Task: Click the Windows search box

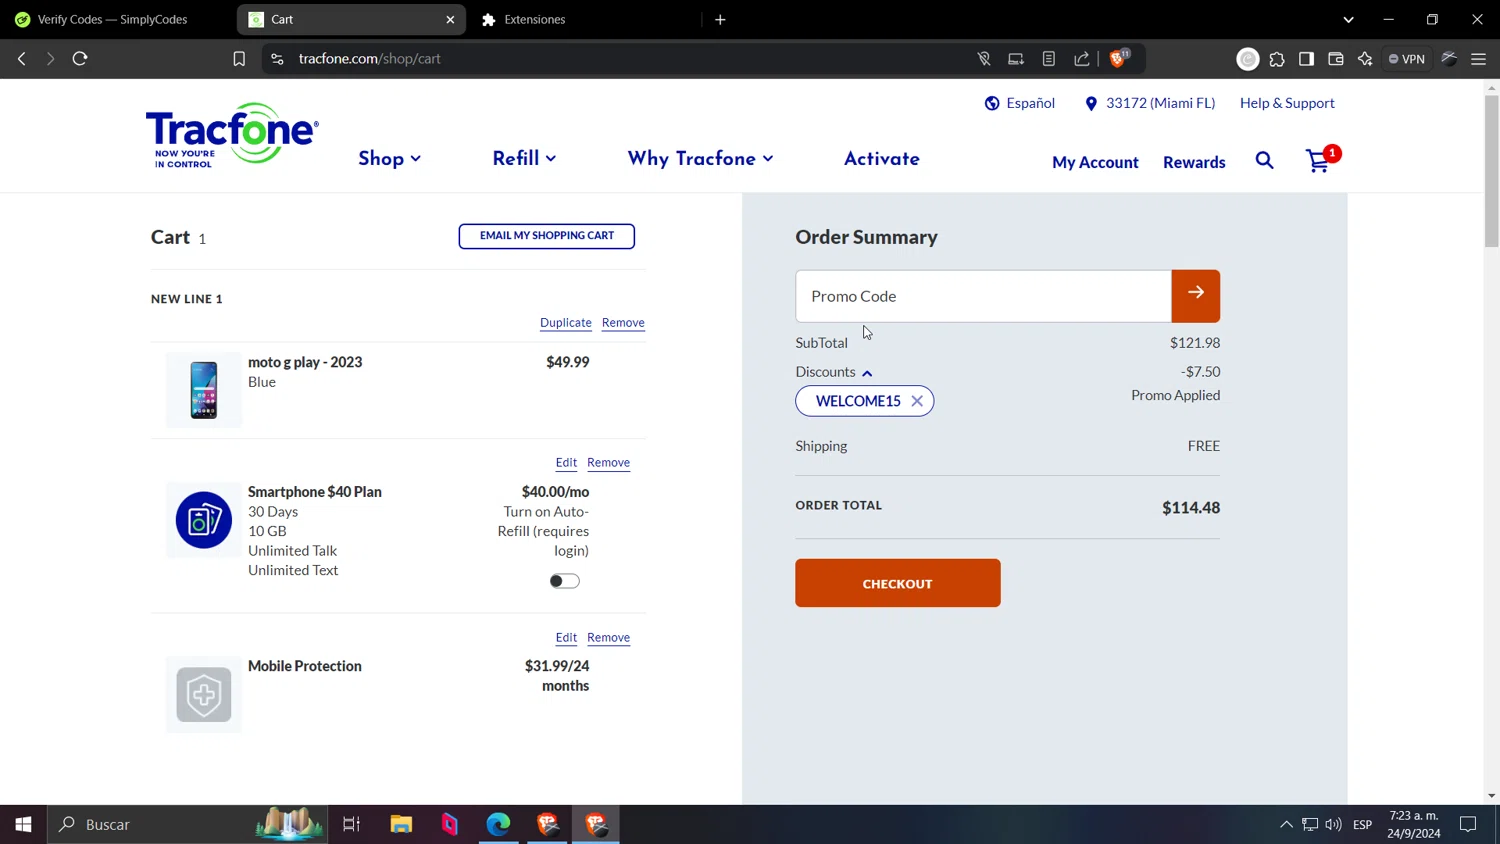Action: coord(188,824)
